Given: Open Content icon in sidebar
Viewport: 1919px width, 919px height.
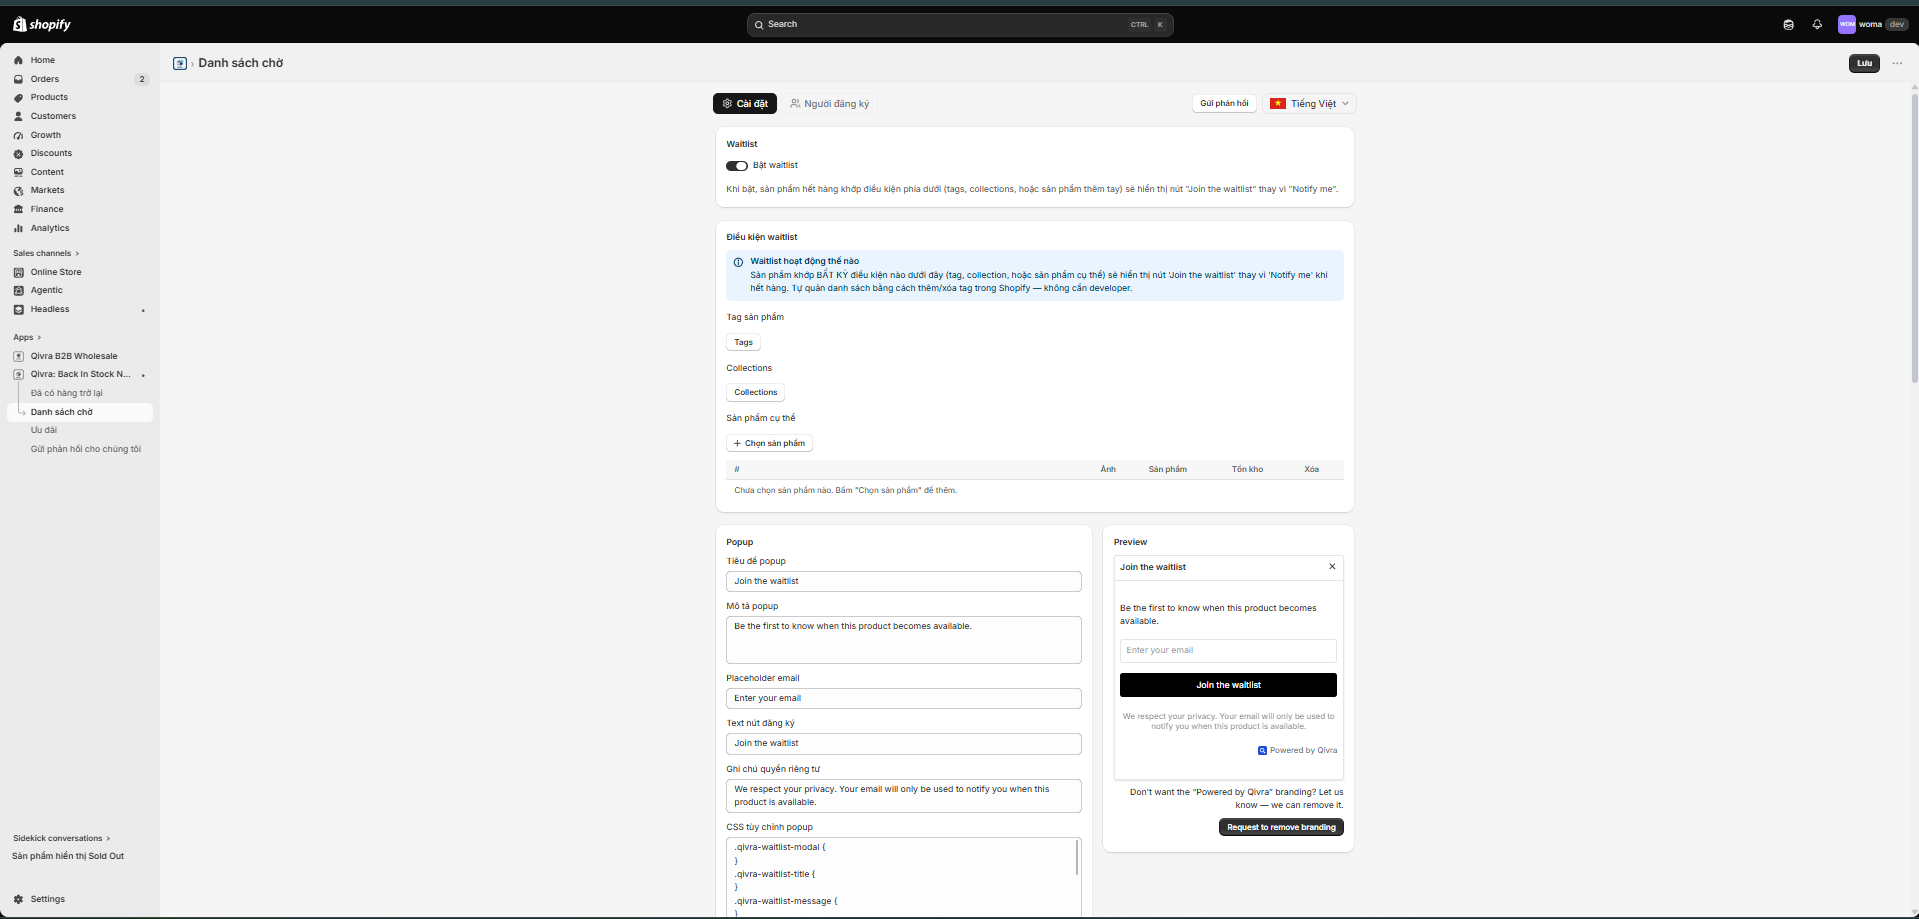Looking at the screenshot, I should (18, 172).
